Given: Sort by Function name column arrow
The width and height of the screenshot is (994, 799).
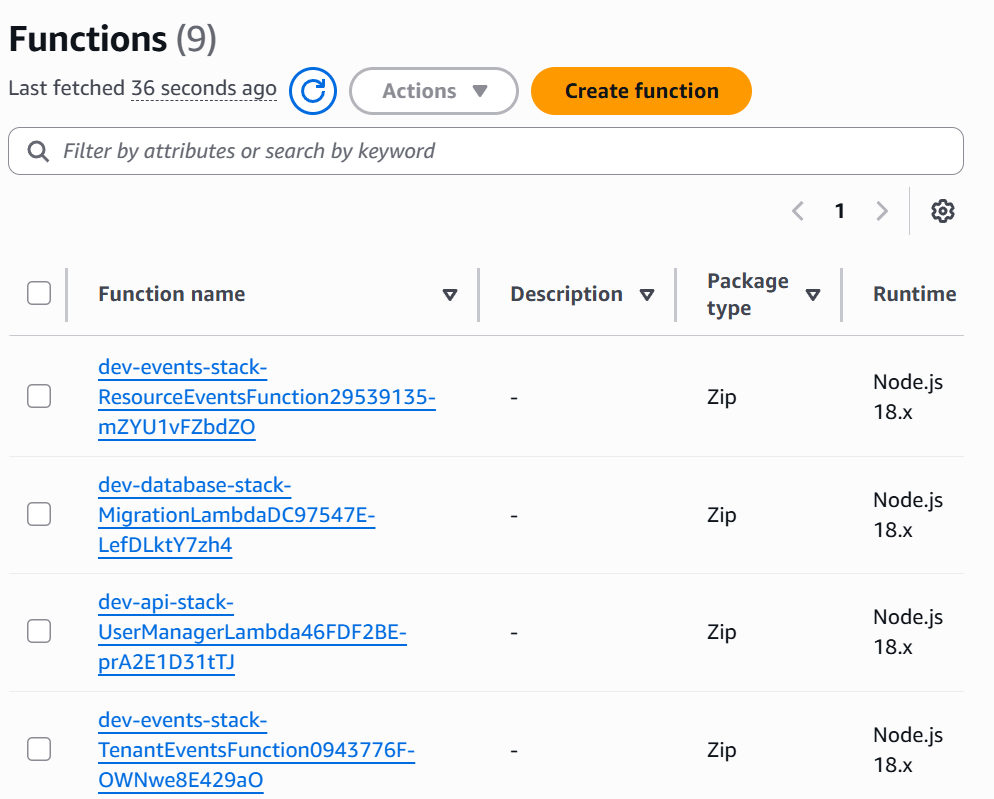Looking at the screenshot, I should pyautogui.click(x=450, y=295).
